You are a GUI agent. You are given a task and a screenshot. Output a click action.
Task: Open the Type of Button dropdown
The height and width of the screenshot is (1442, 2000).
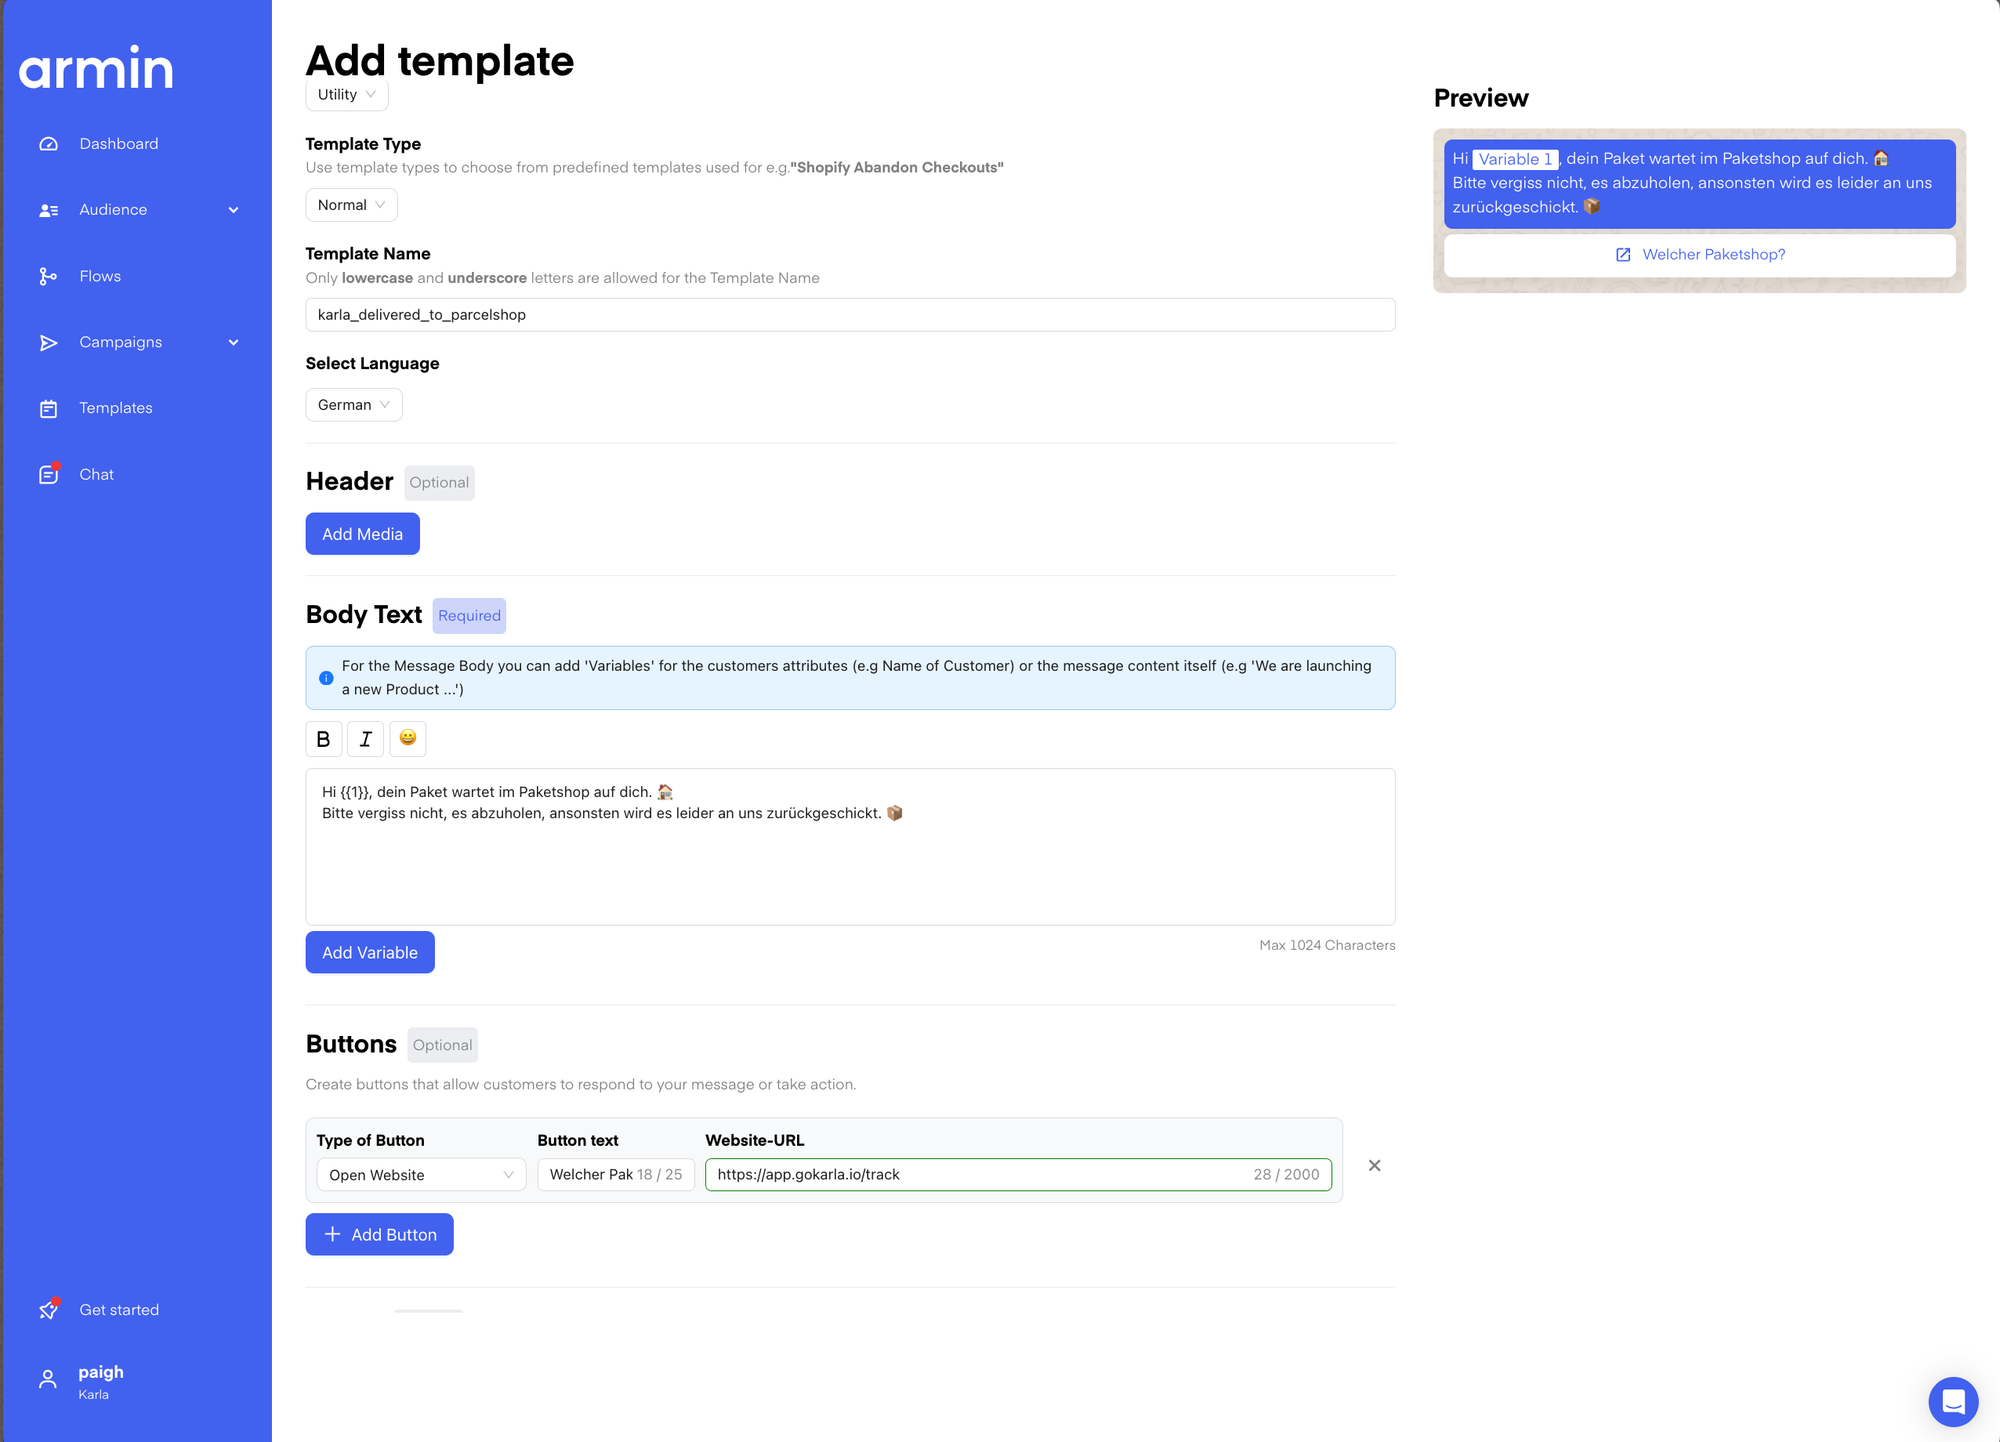[421, 1175]
